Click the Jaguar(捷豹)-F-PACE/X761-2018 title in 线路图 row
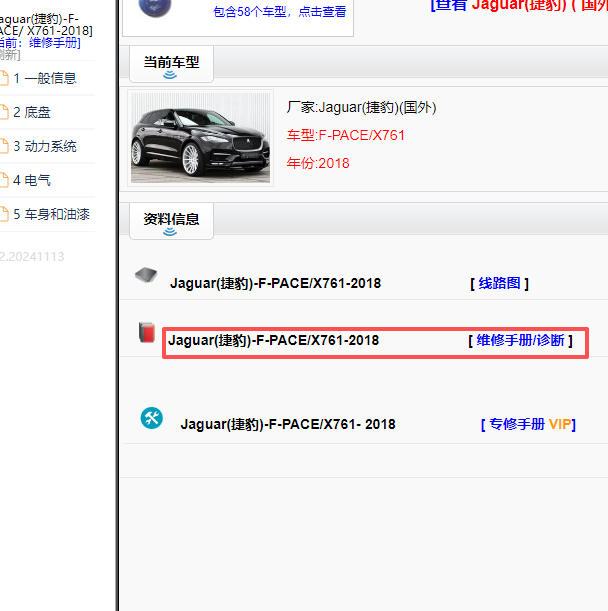The image size is (608, 611). pyautogui.click(x=276, y=283)
